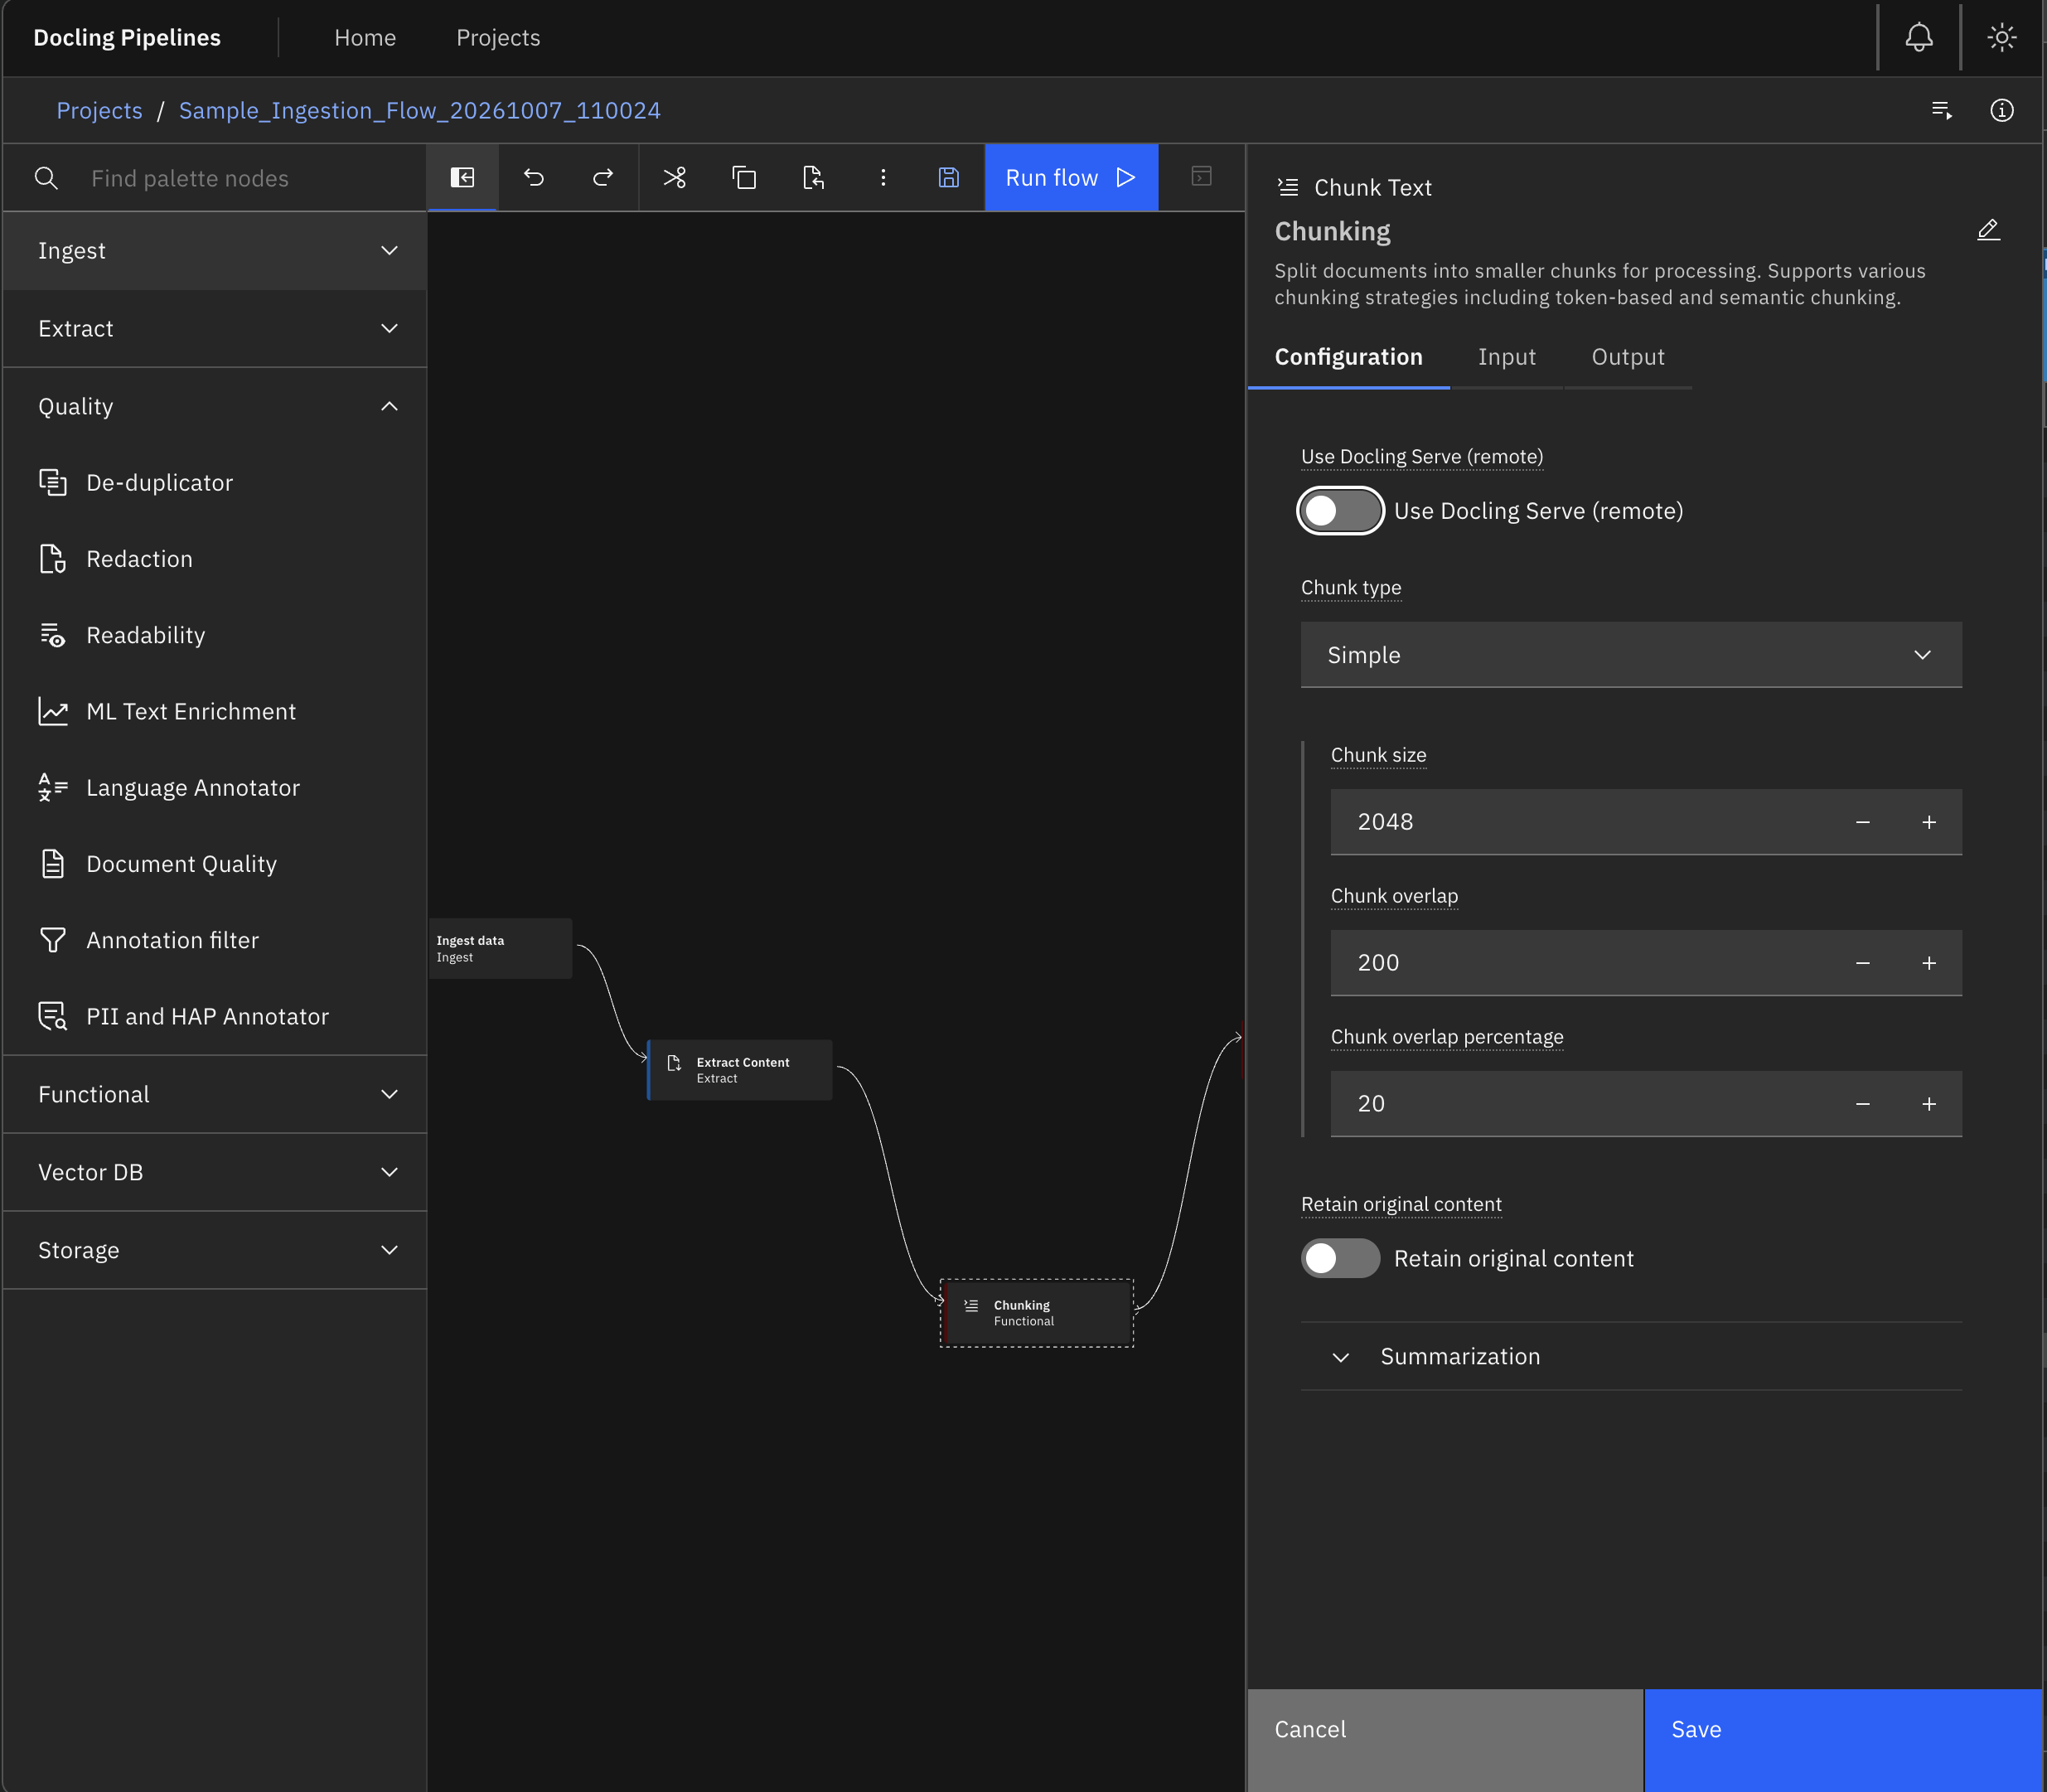Open the Configuration tab
Viewport: 2047px width, 1792px height.
click(x=1348, y=357)
